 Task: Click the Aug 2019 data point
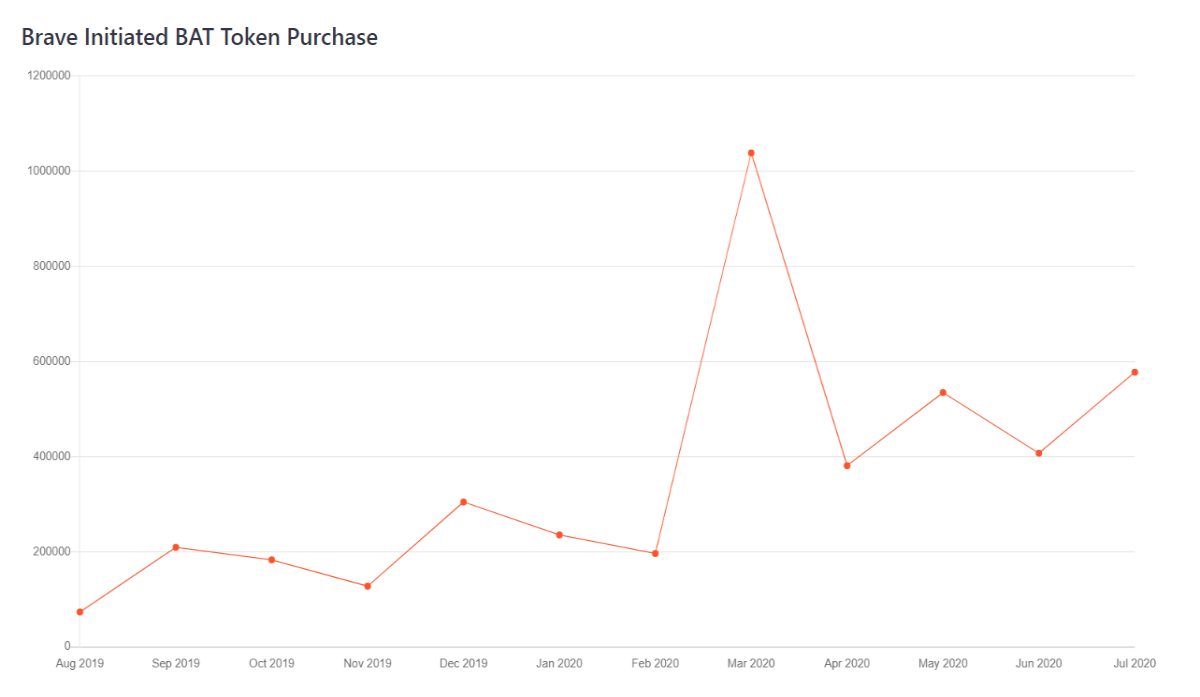pyautogui.click(x=80, y=612)
